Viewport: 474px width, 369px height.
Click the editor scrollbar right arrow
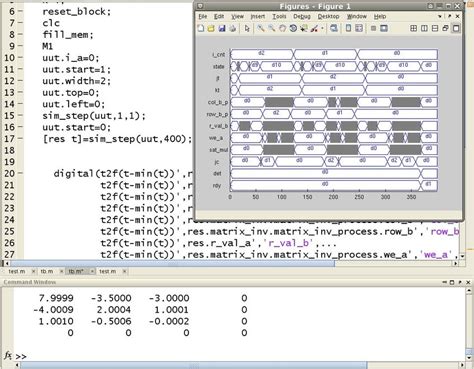[x=456, y=263]
